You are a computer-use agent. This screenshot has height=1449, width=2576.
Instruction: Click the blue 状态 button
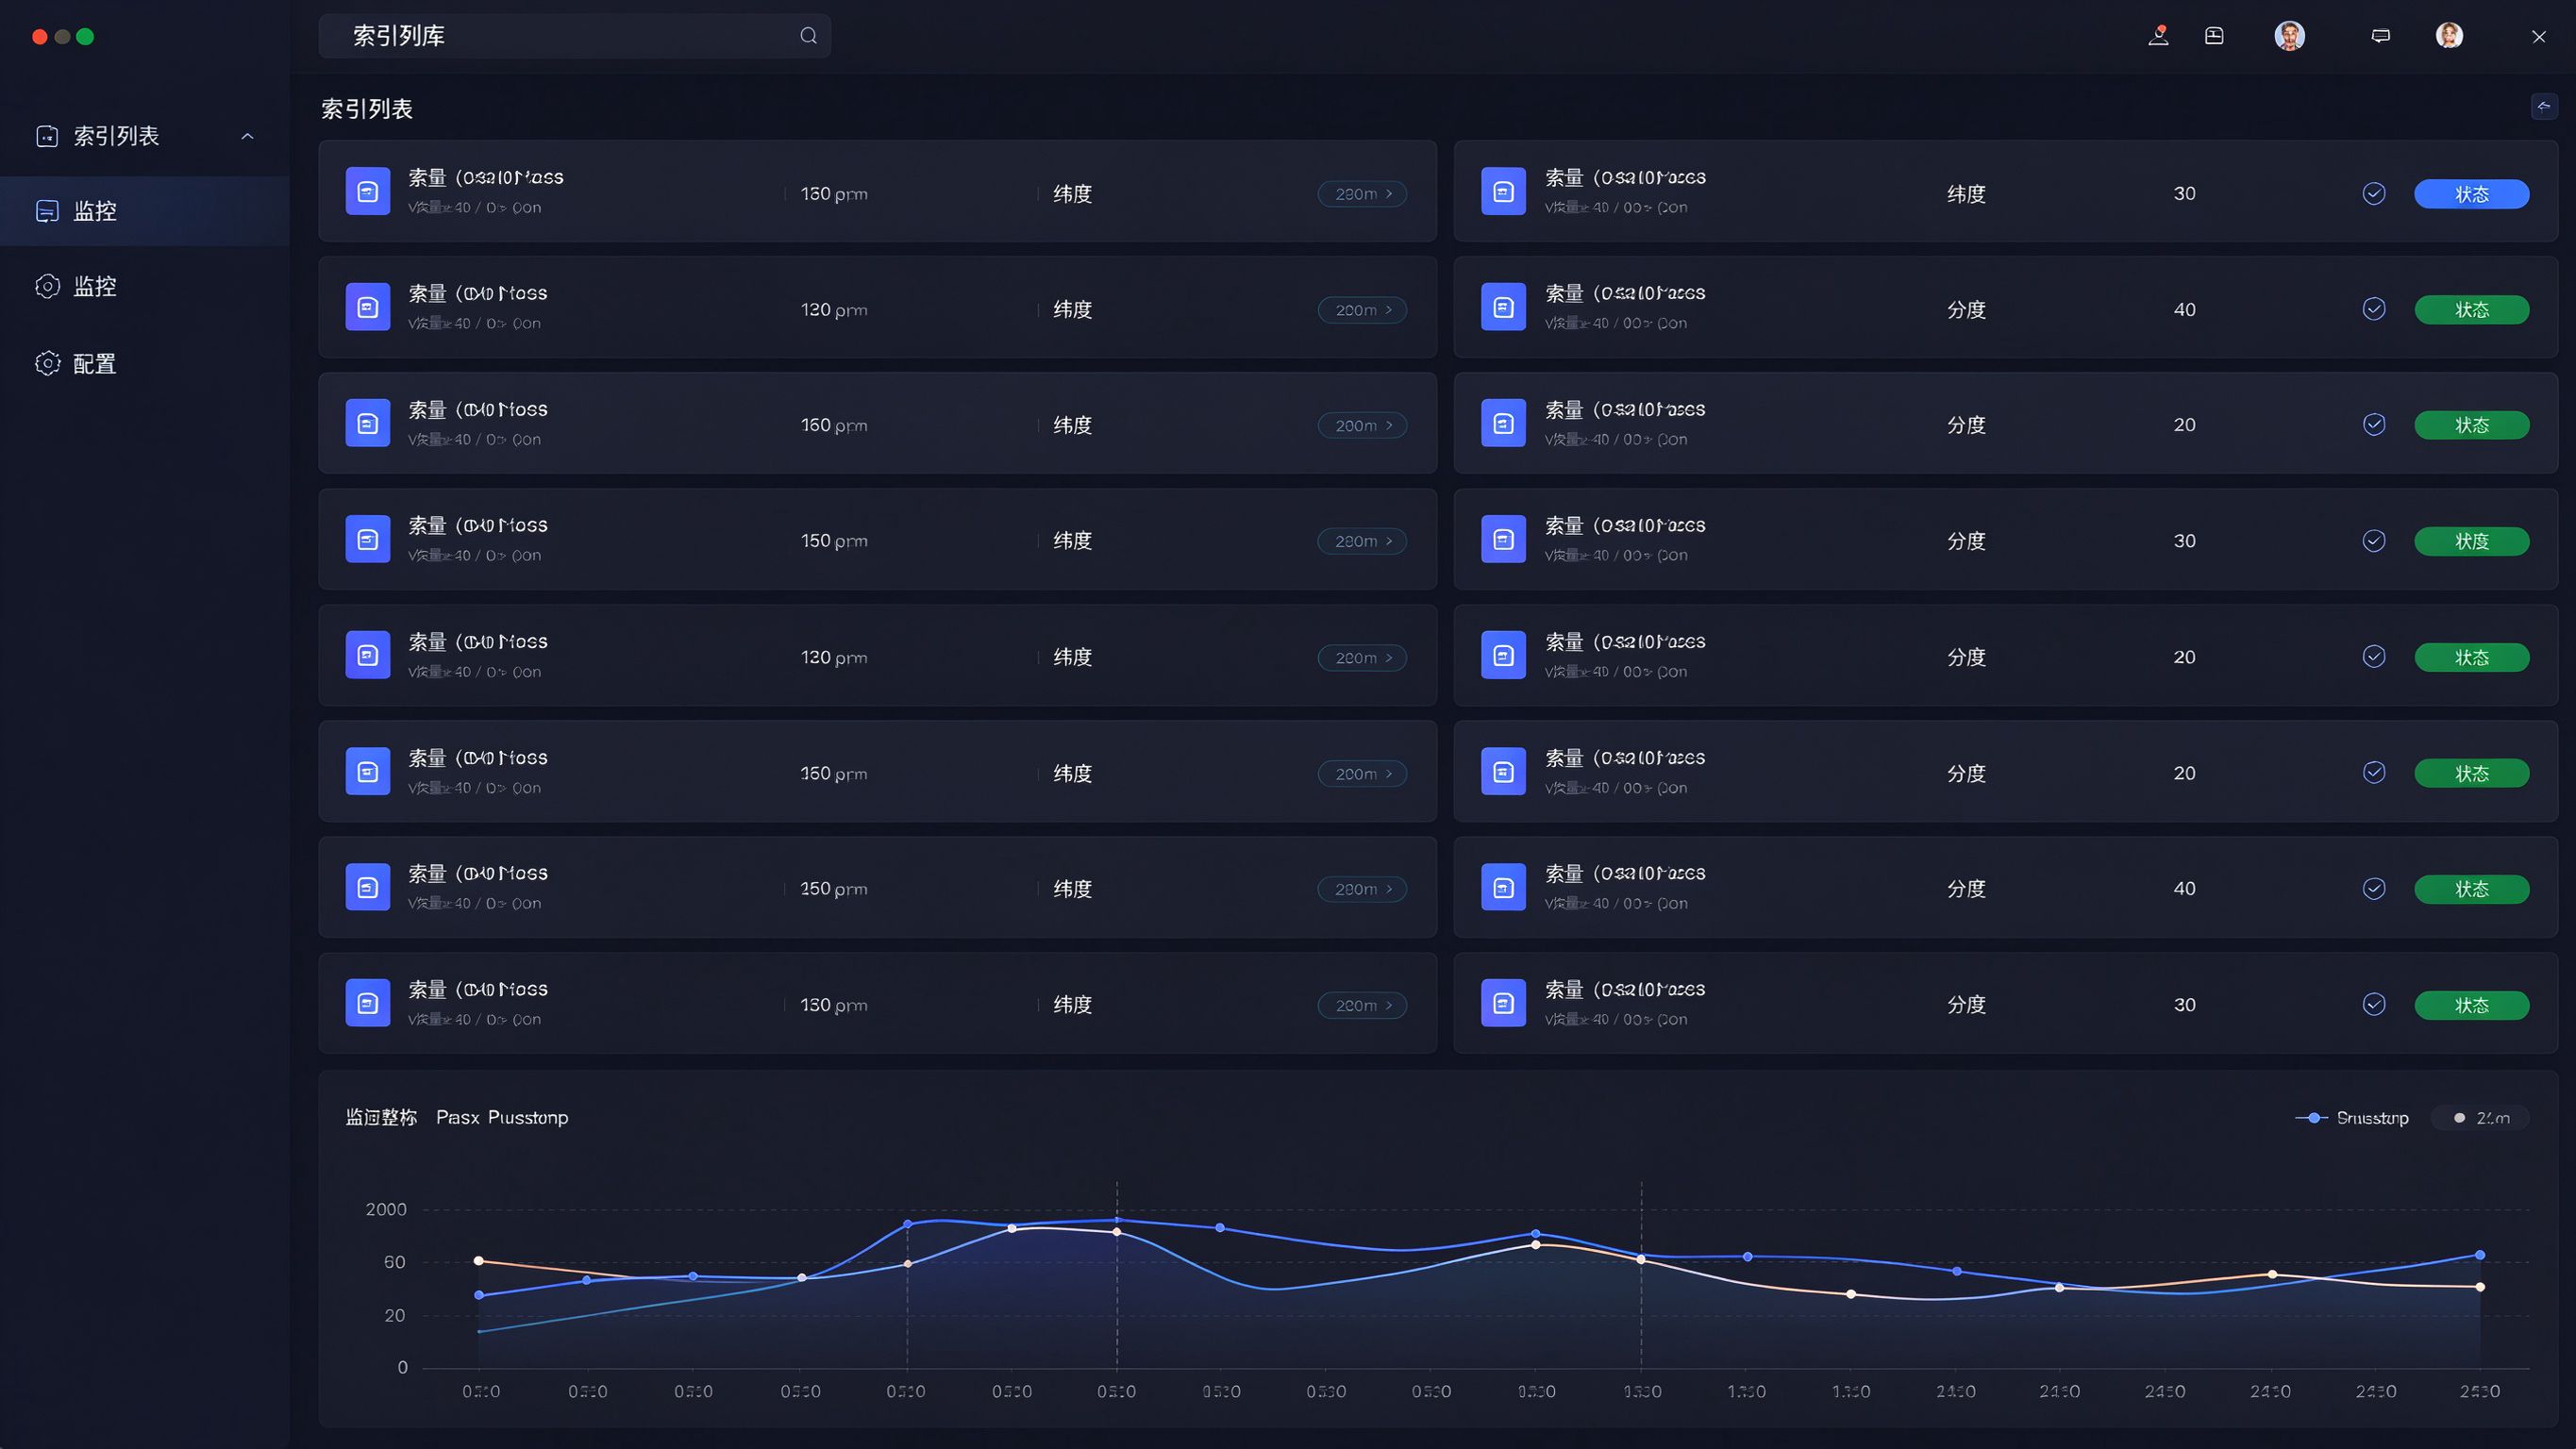[2471, 194]
